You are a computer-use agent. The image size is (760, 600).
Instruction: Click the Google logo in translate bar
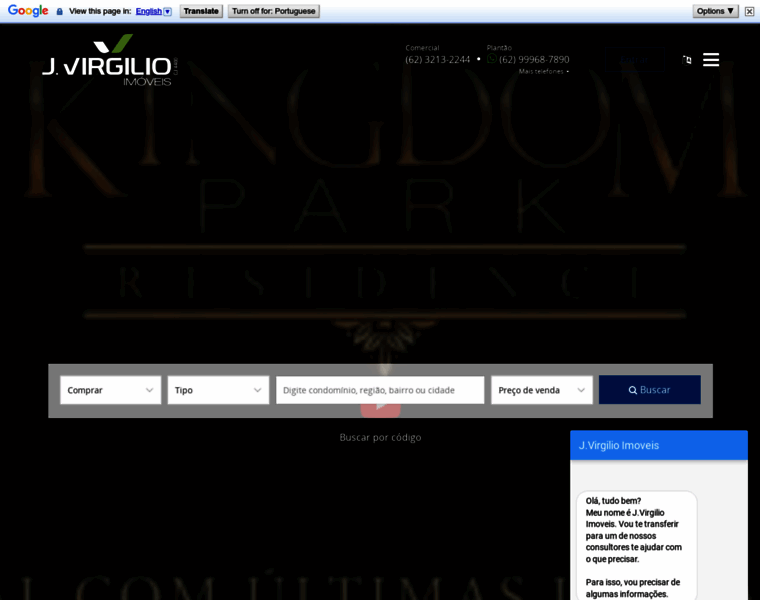pos(28,11)
